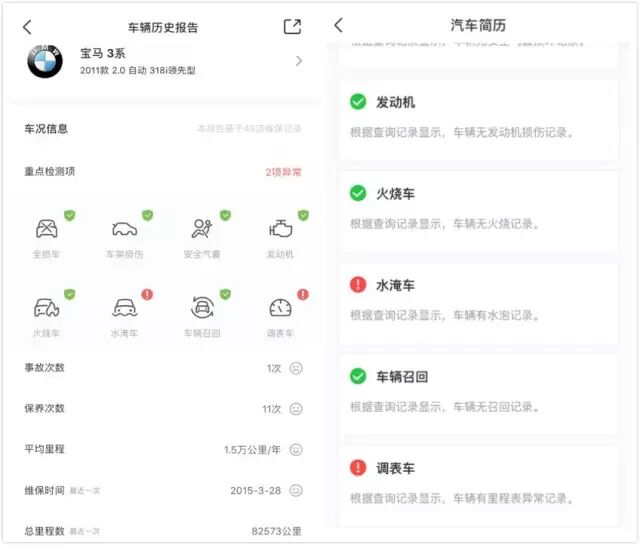Click the 事故次数 row value 1次

pyautogui.click(x=274, y=368)
